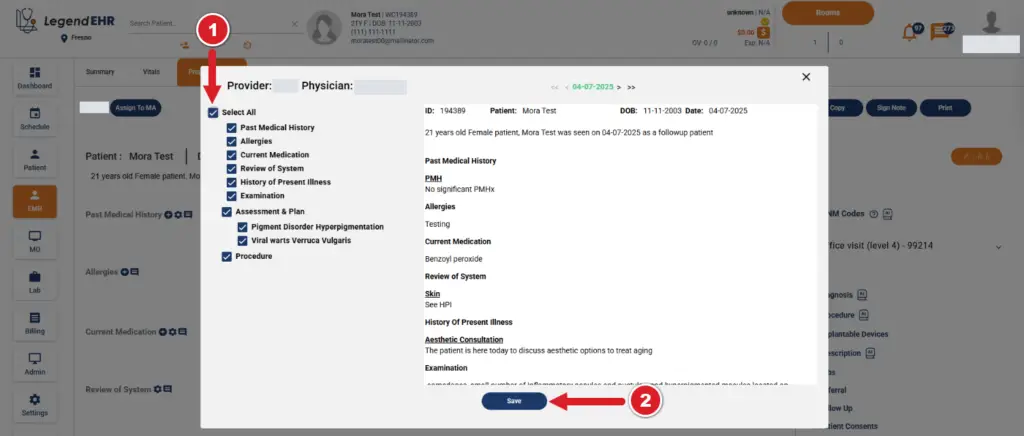Jump to last visit double arrow
The height and width of the screenshot is (436, 1024).
(632, 87)
